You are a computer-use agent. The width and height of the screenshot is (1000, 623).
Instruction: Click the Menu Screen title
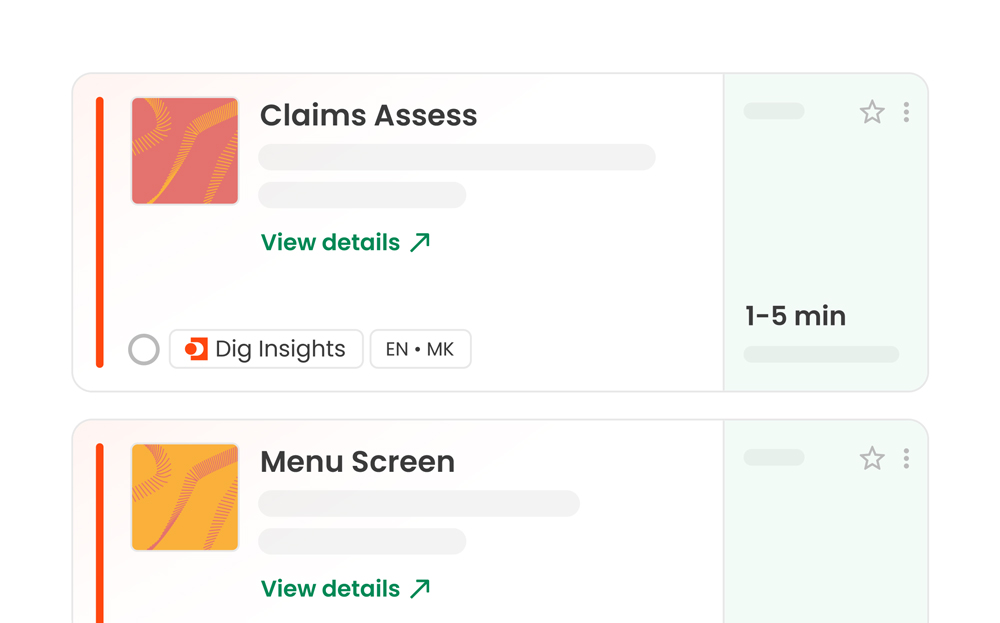357,462
